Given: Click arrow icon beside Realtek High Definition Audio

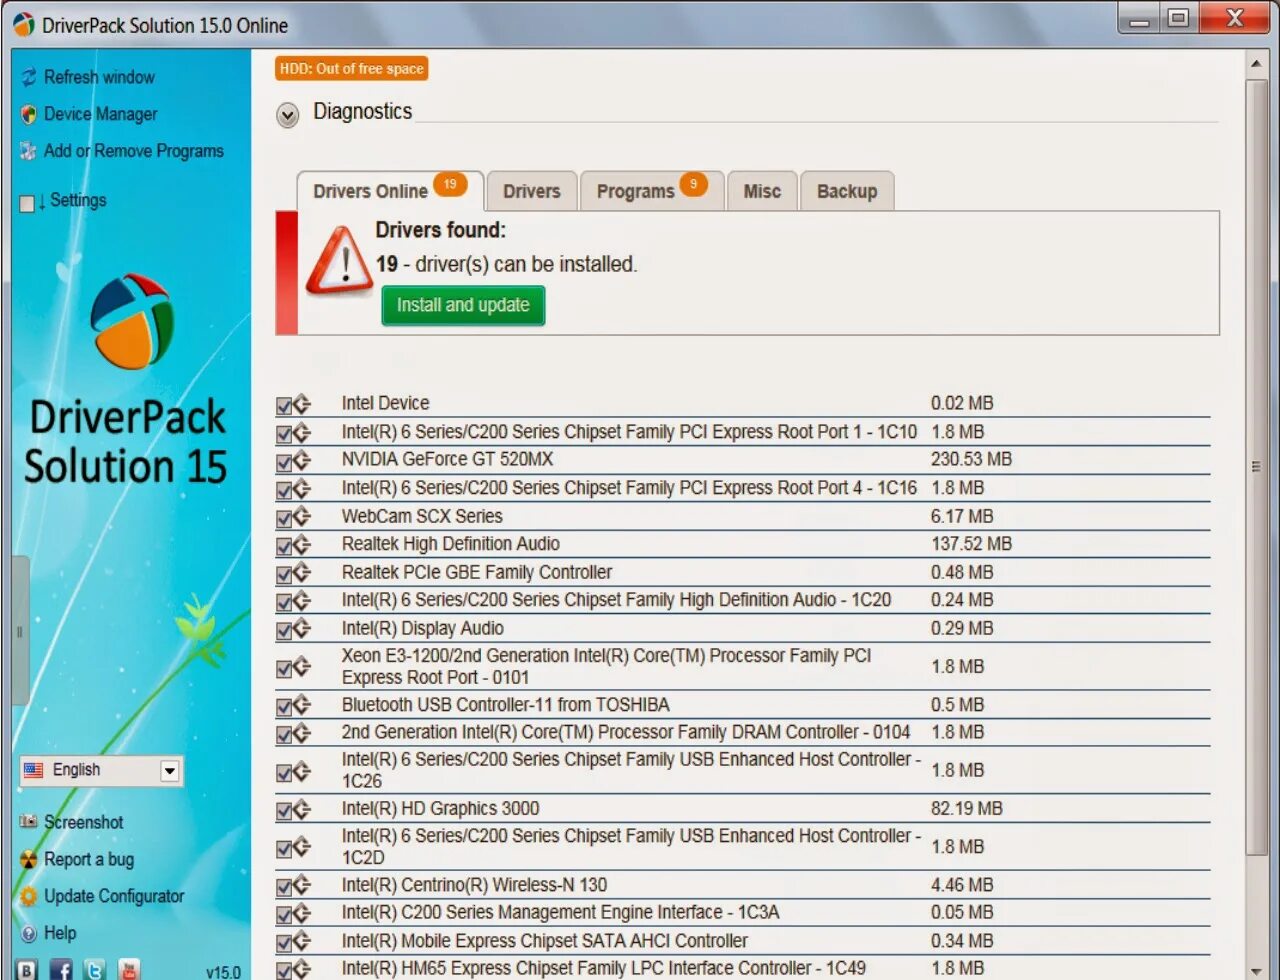Looking at the screenshot, I should [x=302, y=545].
